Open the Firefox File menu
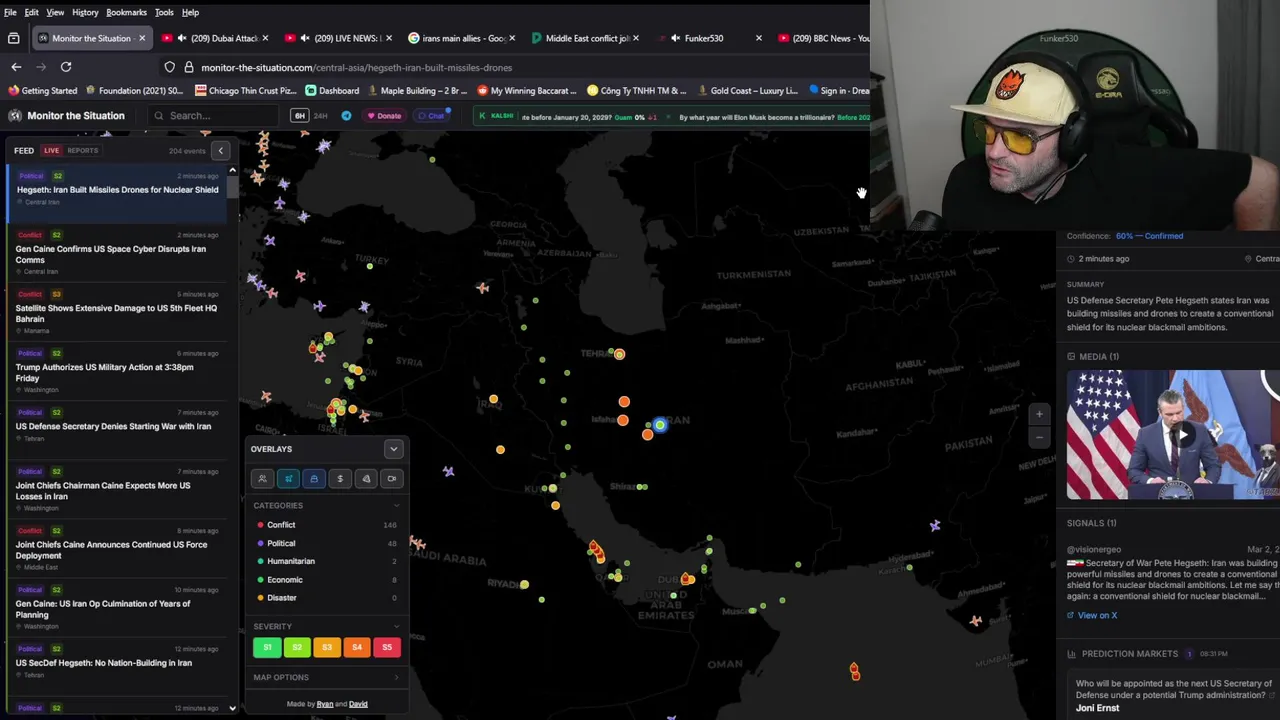Image resolution: width=1280 pixels, height=720 pixels. (x=10, y=12)
